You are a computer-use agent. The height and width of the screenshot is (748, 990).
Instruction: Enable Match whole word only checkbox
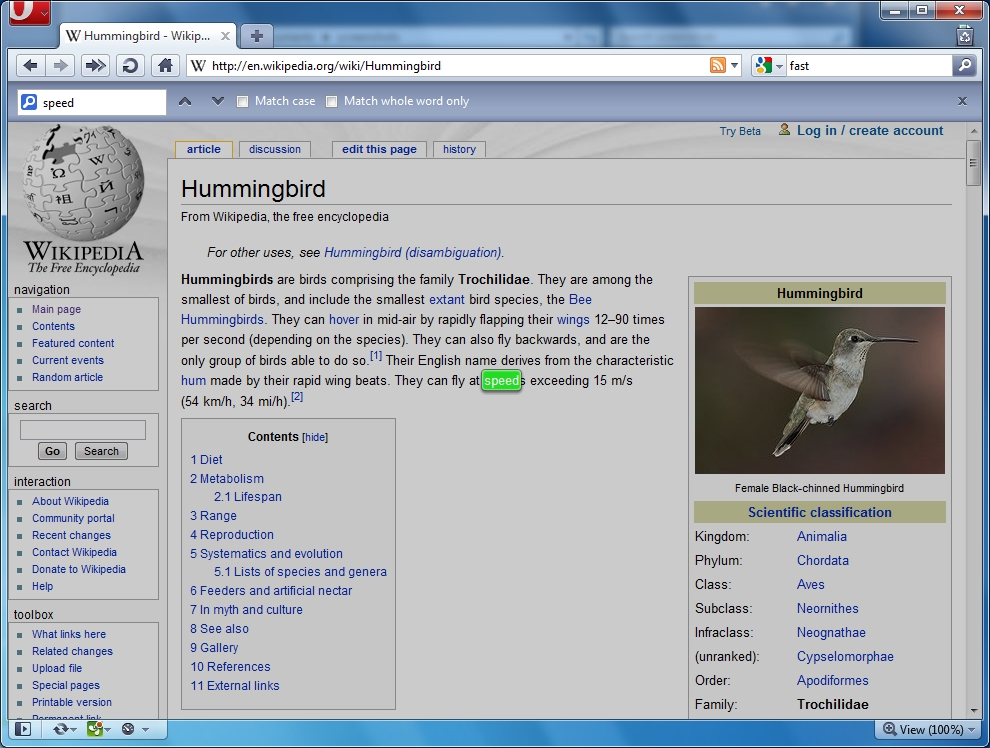coord(331,102)
